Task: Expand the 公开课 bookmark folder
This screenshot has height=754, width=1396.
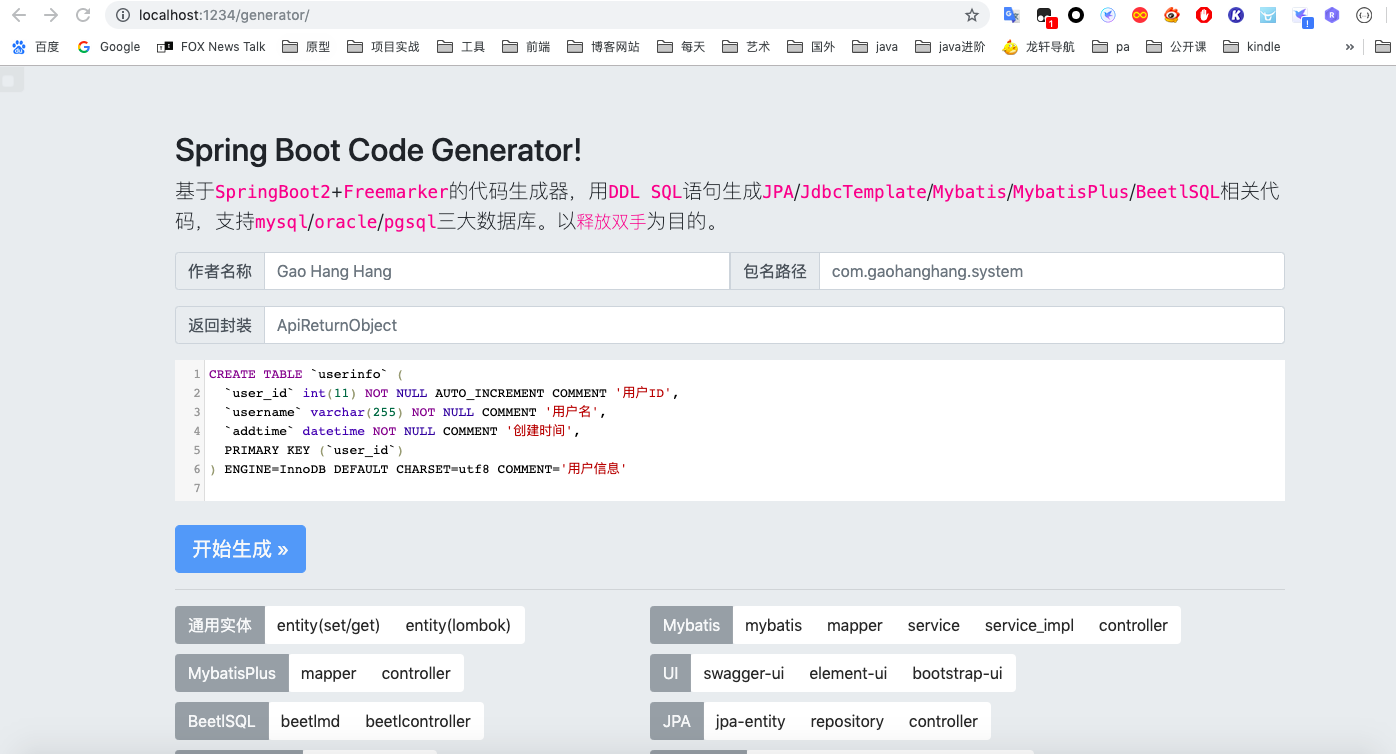Action: pos(1176,46)
